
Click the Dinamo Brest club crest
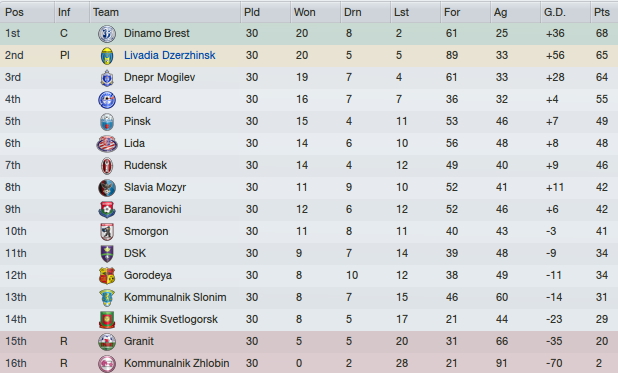(107, 34)
